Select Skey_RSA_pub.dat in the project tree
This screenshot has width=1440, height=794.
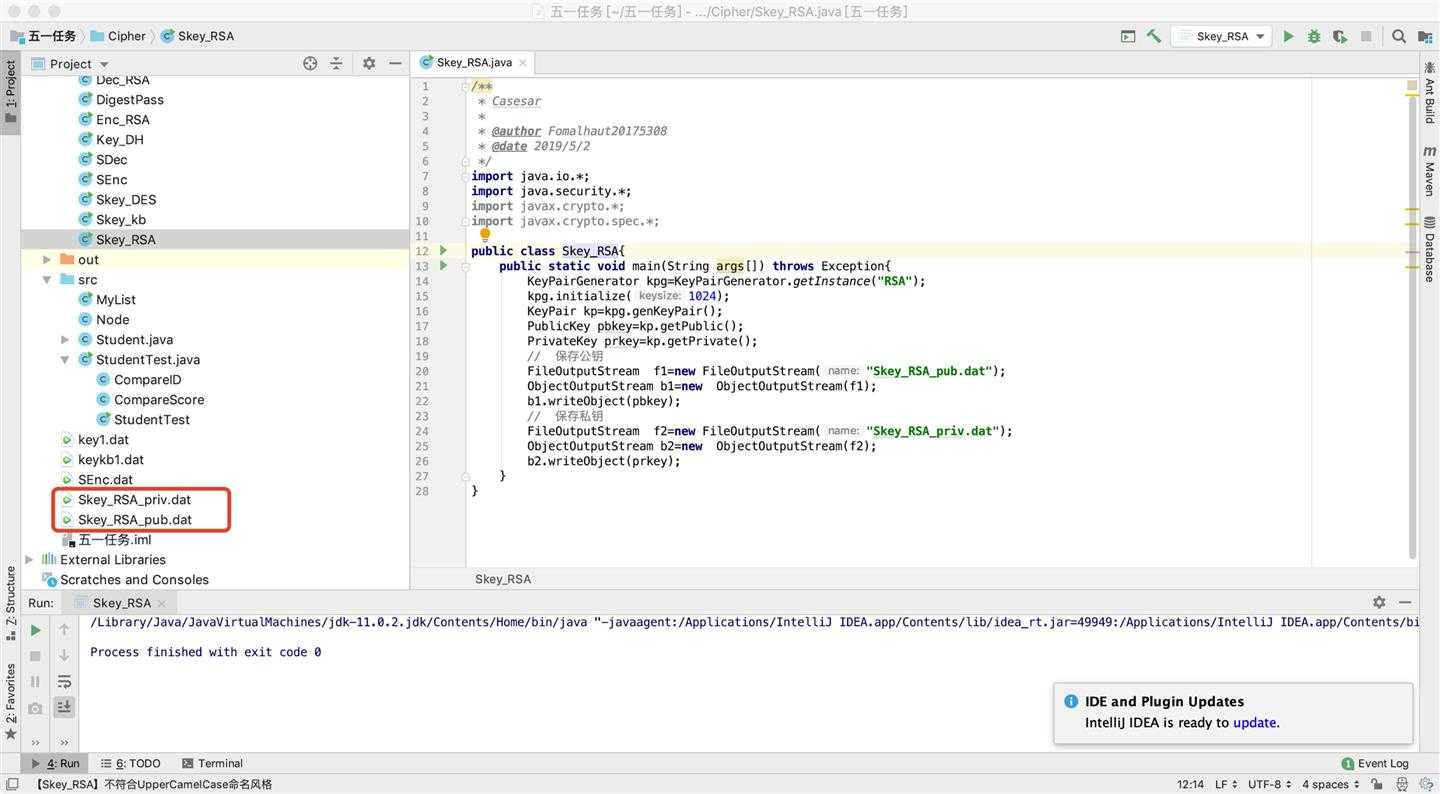coord(135,519)
